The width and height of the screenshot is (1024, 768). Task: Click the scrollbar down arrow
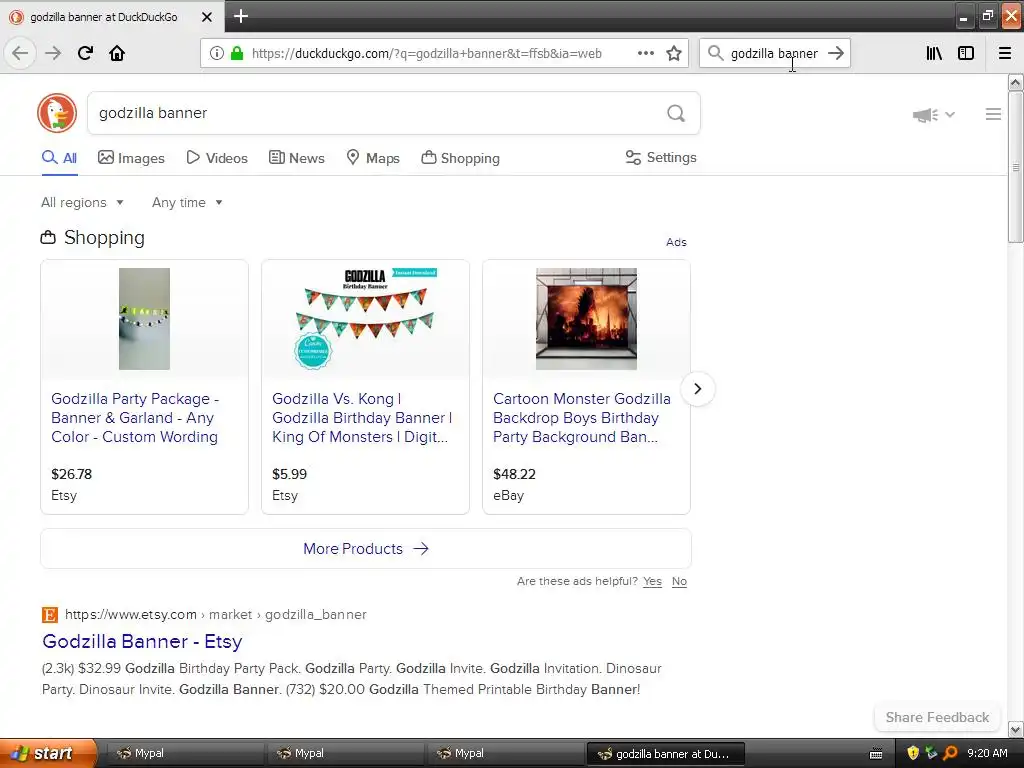[1016, 729]
